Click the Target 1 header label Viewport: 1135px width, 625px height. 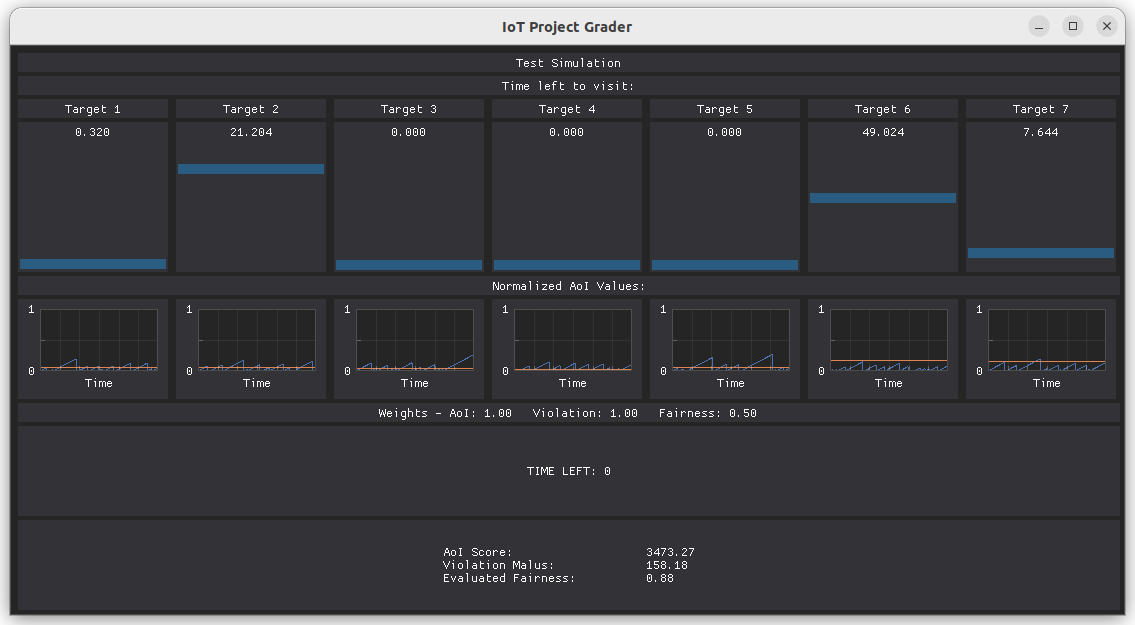click(93, 109)
